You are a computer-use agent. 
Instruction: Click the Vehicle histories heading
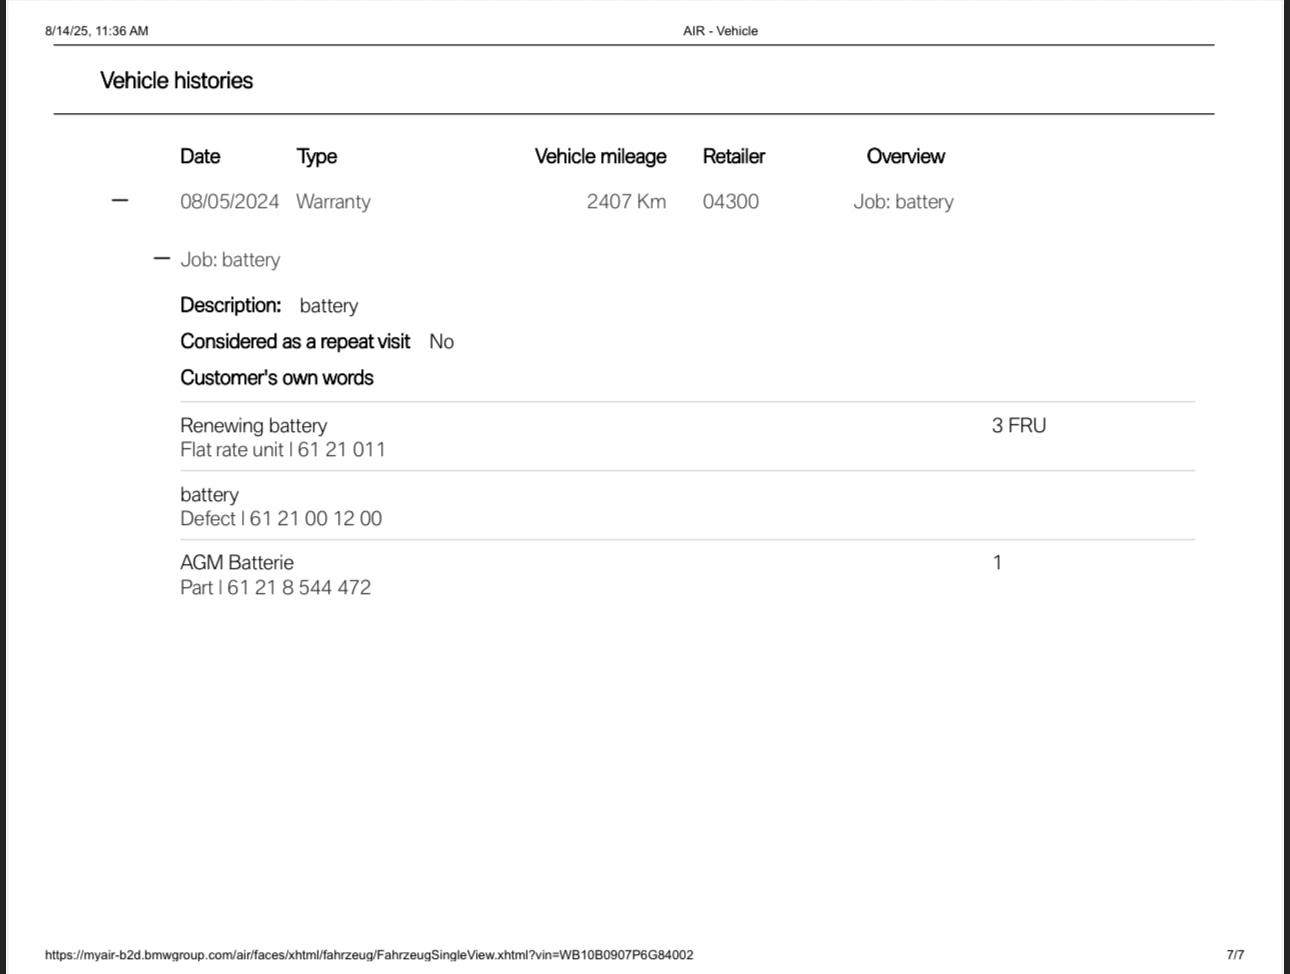coord(176,81)
